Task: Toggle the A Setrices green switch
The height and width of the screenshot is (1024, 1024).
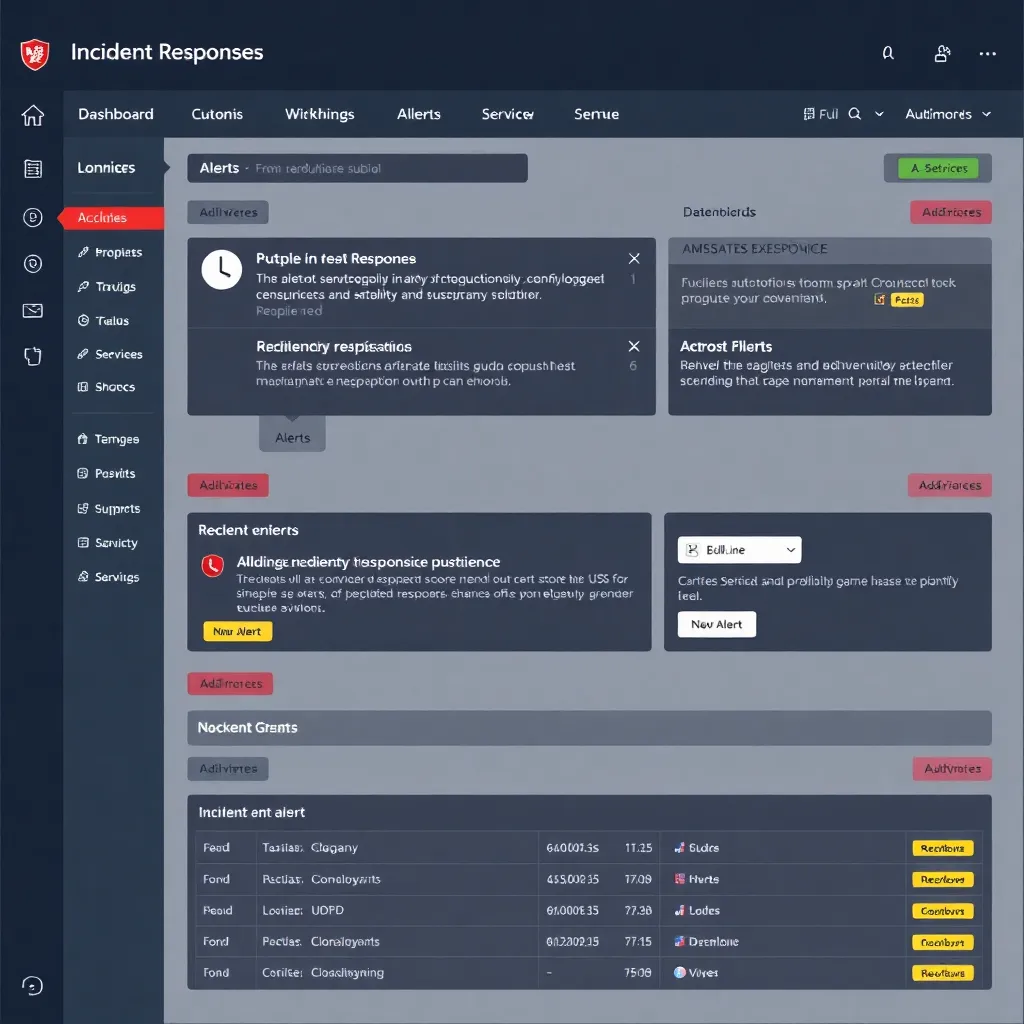Action: tap(936, 168)
